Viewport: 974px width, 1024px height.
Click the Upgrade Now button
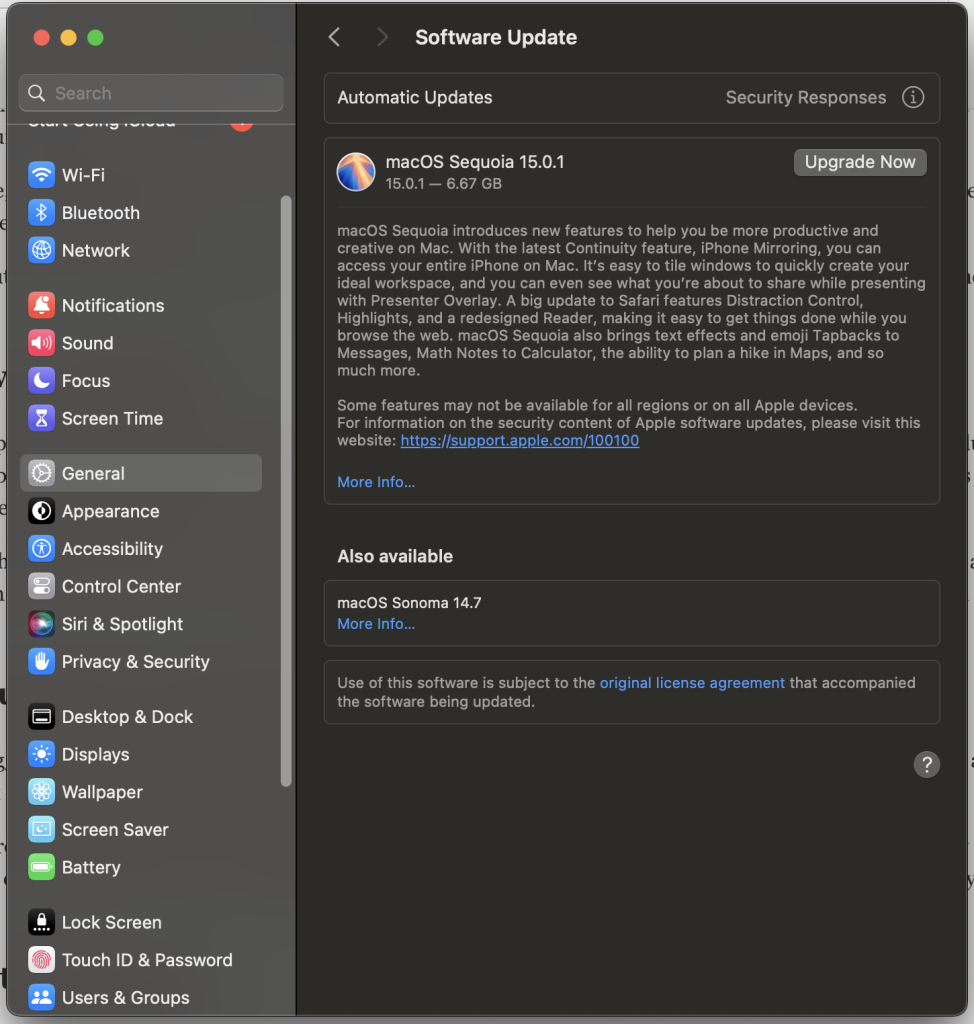click(x=860, y=162)
